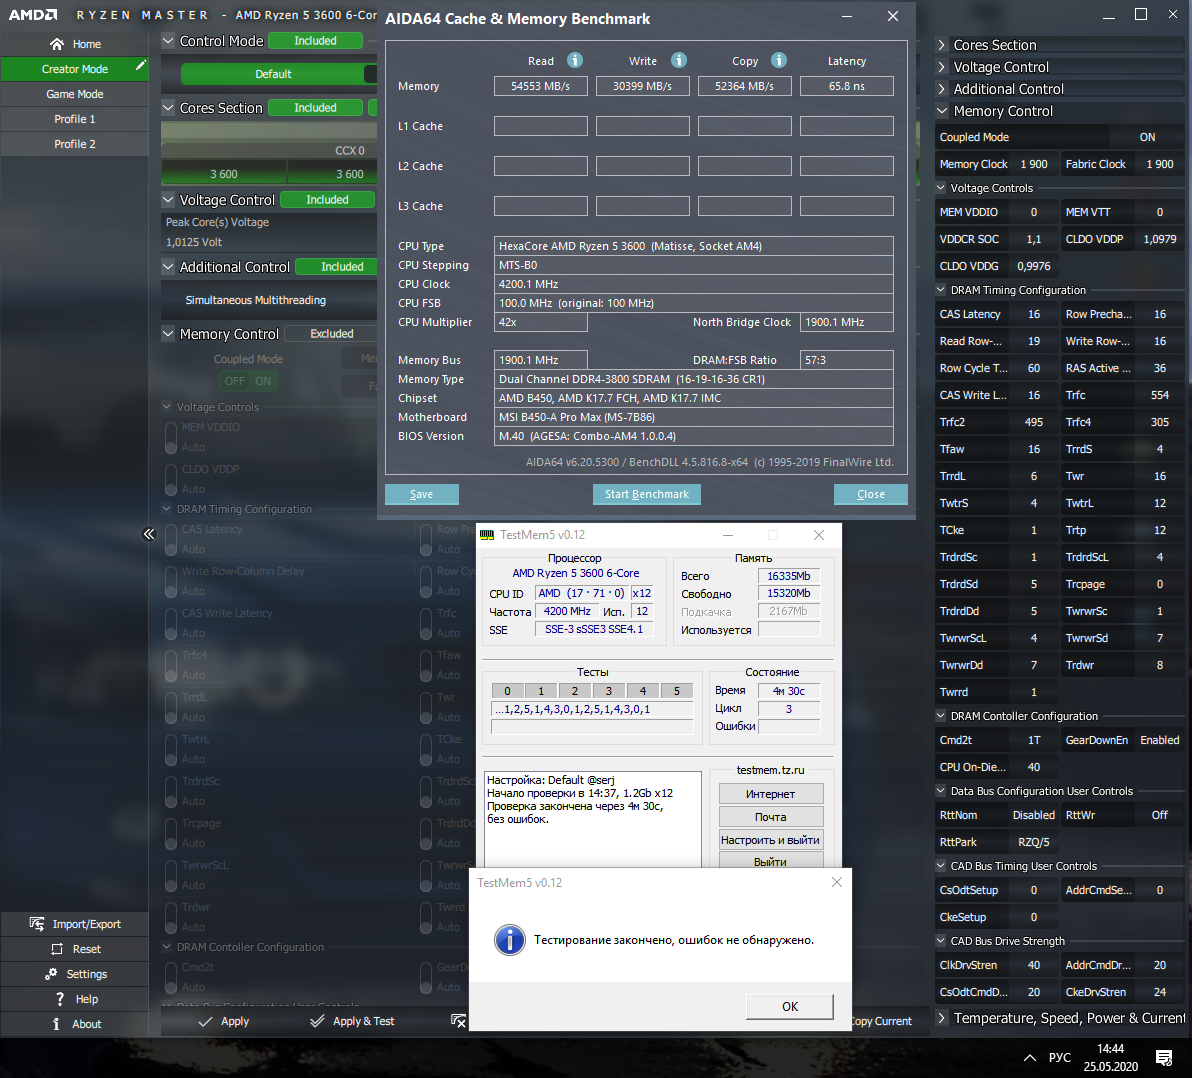Select Creator Mode profile
Image resolution: width=1192 pixels, height=1078 pixels.
coord(74,69)
